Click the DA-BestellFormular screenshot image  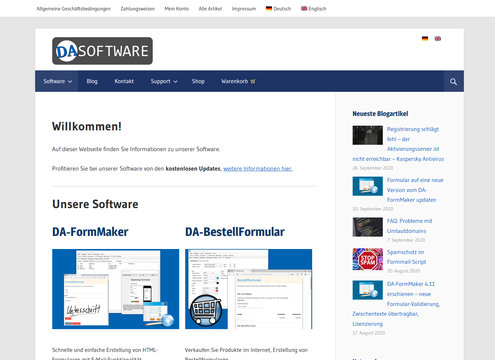(x=249, y=289)
